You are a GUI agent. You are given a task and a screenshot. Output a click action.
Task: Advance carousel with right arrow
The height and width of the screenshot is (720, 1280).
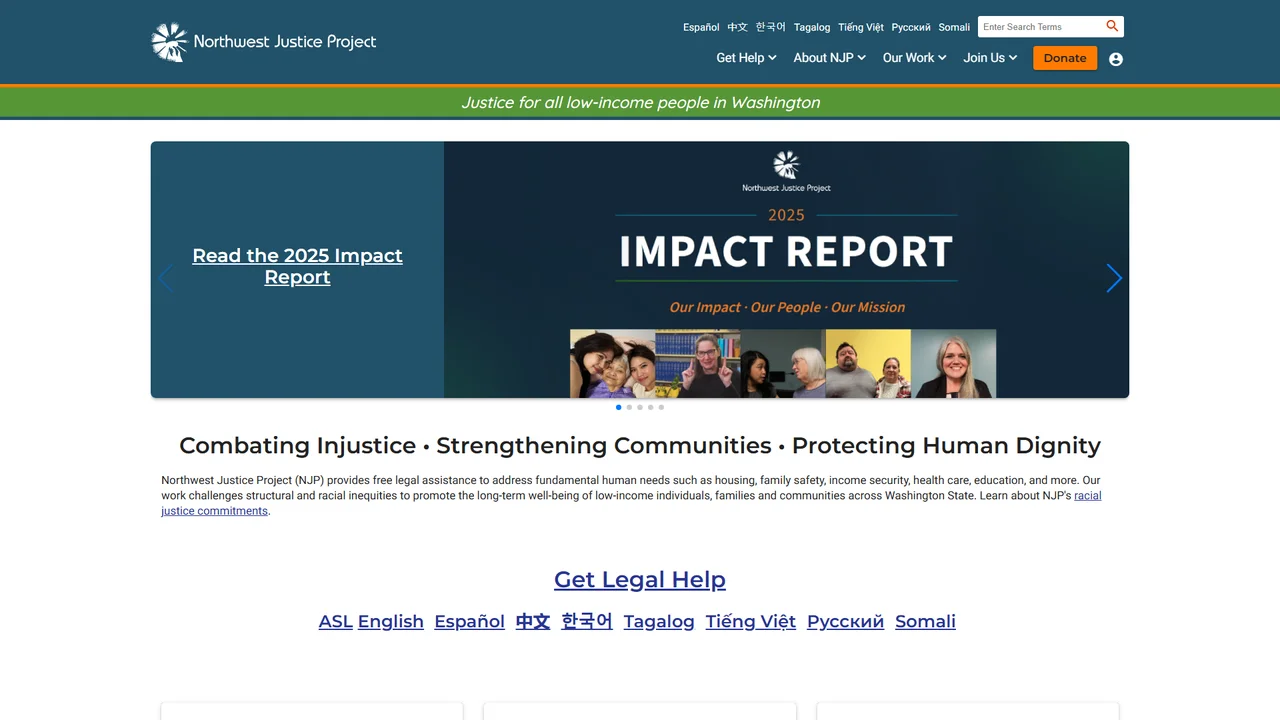tap(1114, 278)
